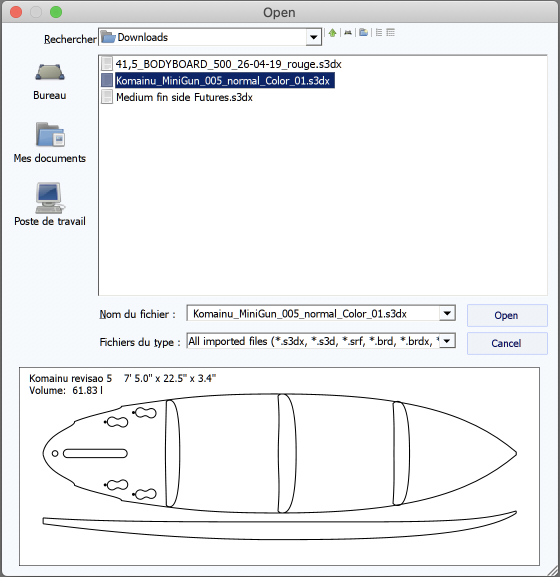
Task: Expand the Nom du fichier dropdown
Action: tap(447, 314)
